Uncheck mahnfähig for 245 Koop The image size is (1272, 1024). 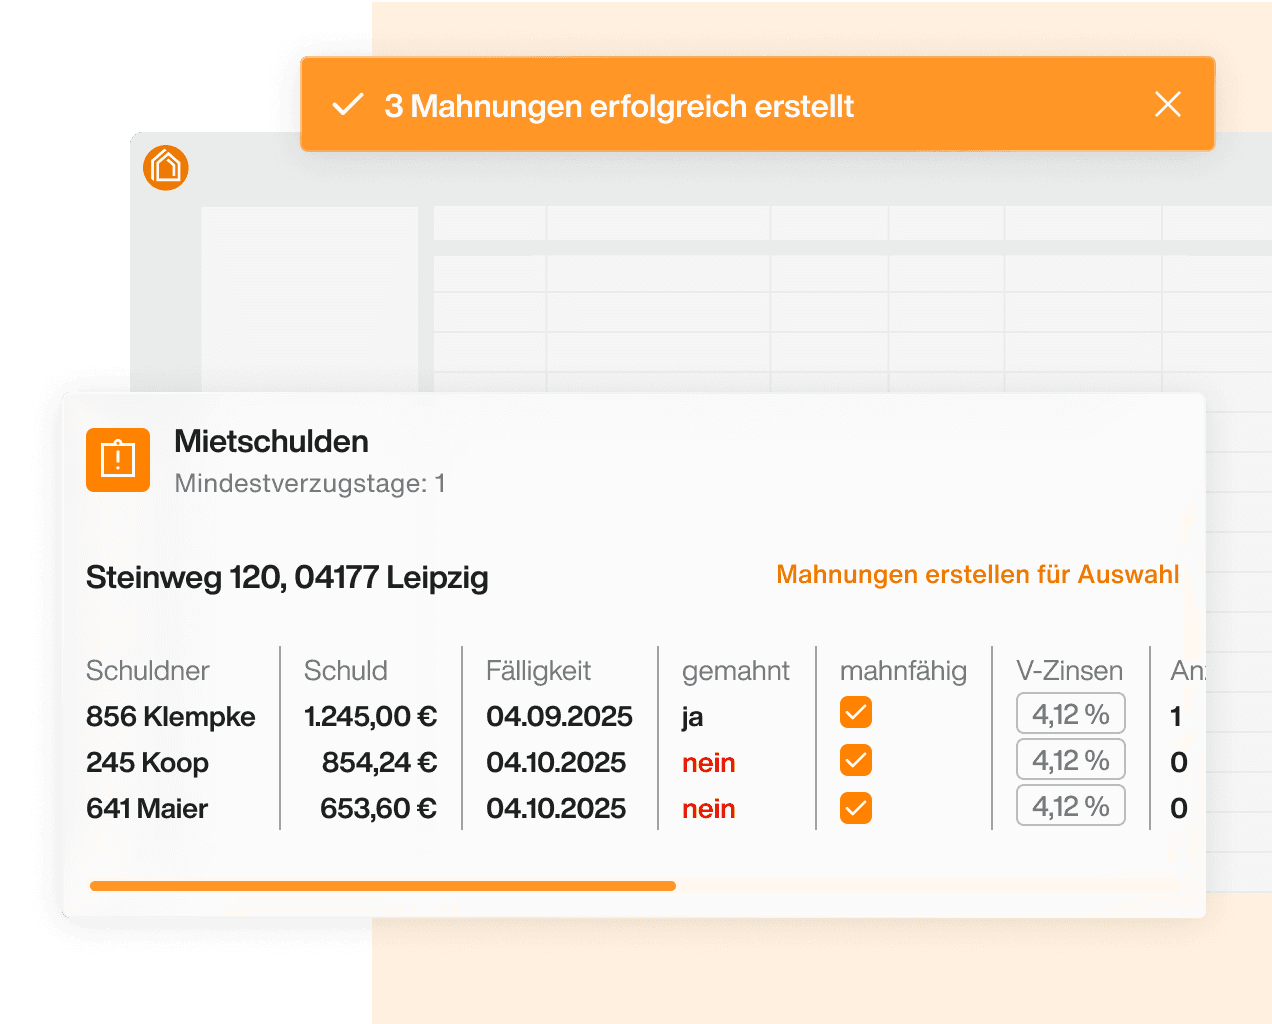(x=855, y=761)
